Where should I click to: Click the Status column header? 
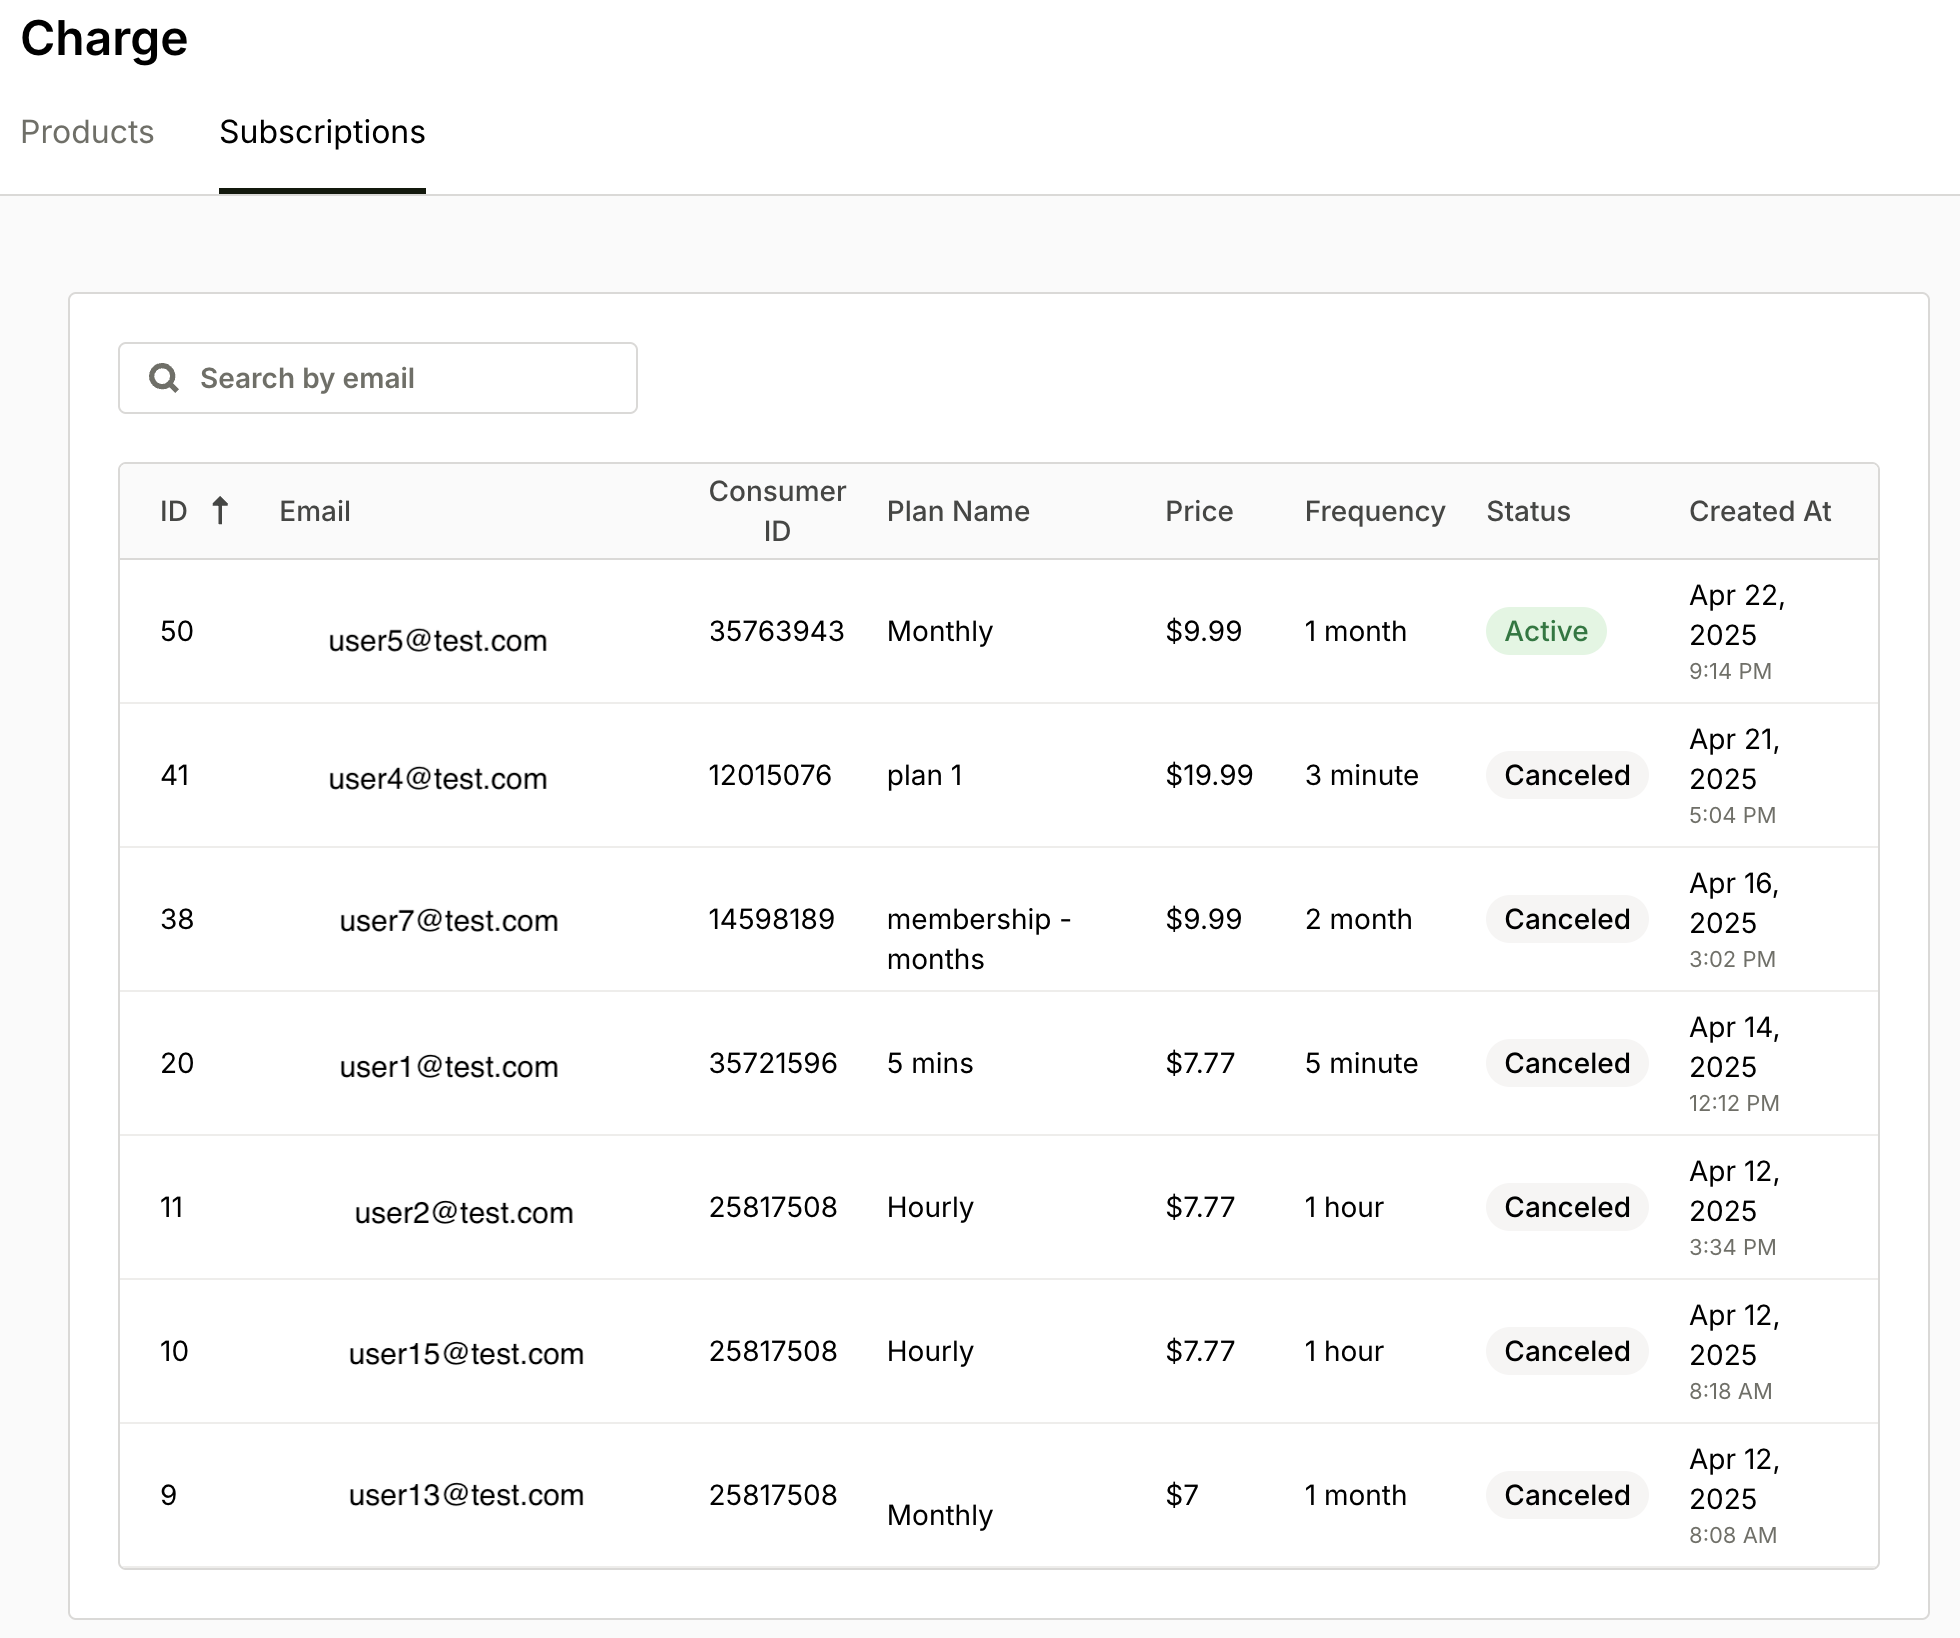[x=1528, y=511]
